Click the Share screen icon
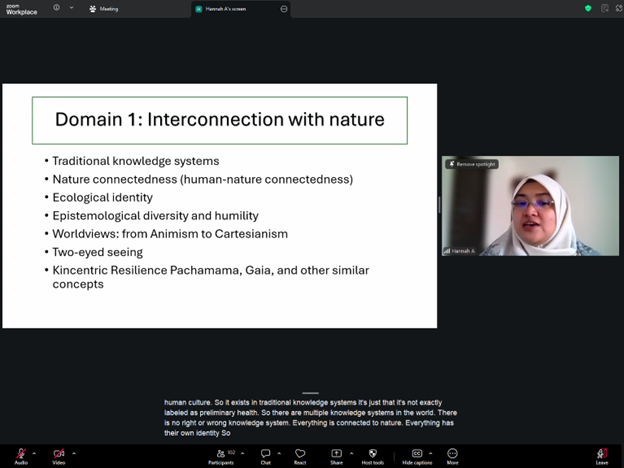The image size is (624, 468). coord(336,454)
